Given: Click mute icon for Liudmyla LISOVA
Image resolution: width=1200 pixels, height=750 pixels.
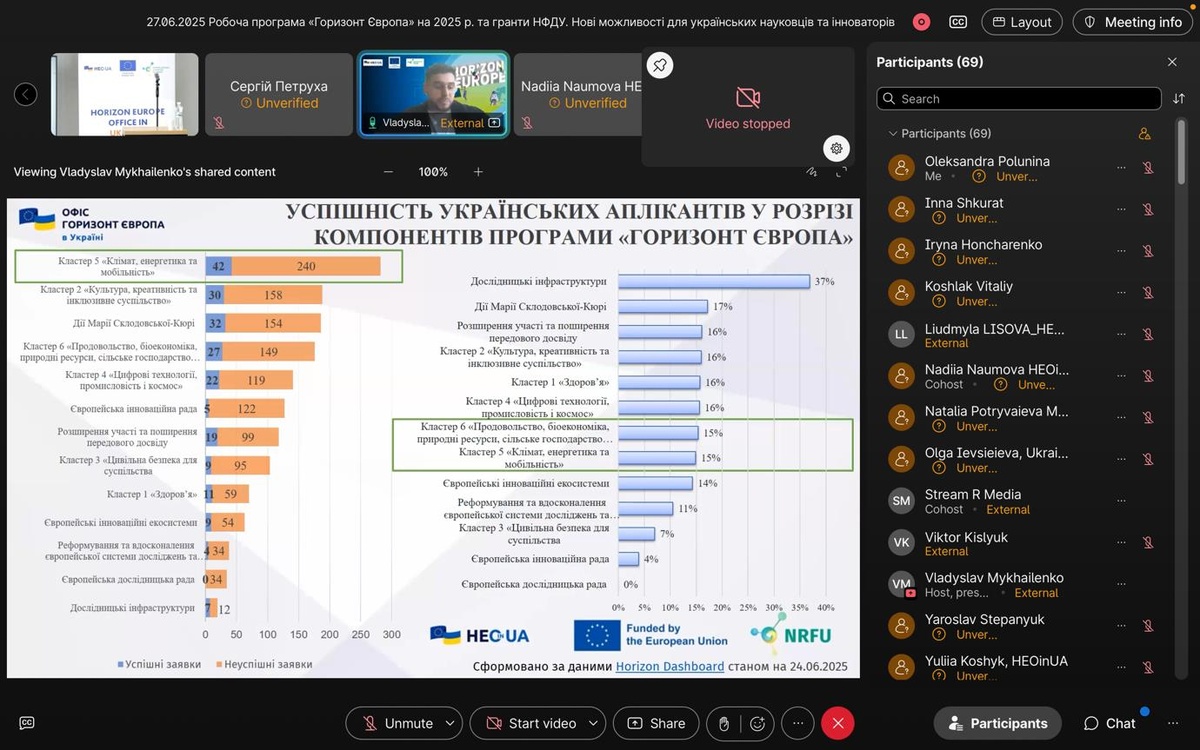Looking at the screenshot, I should [x=1148, y=335].
